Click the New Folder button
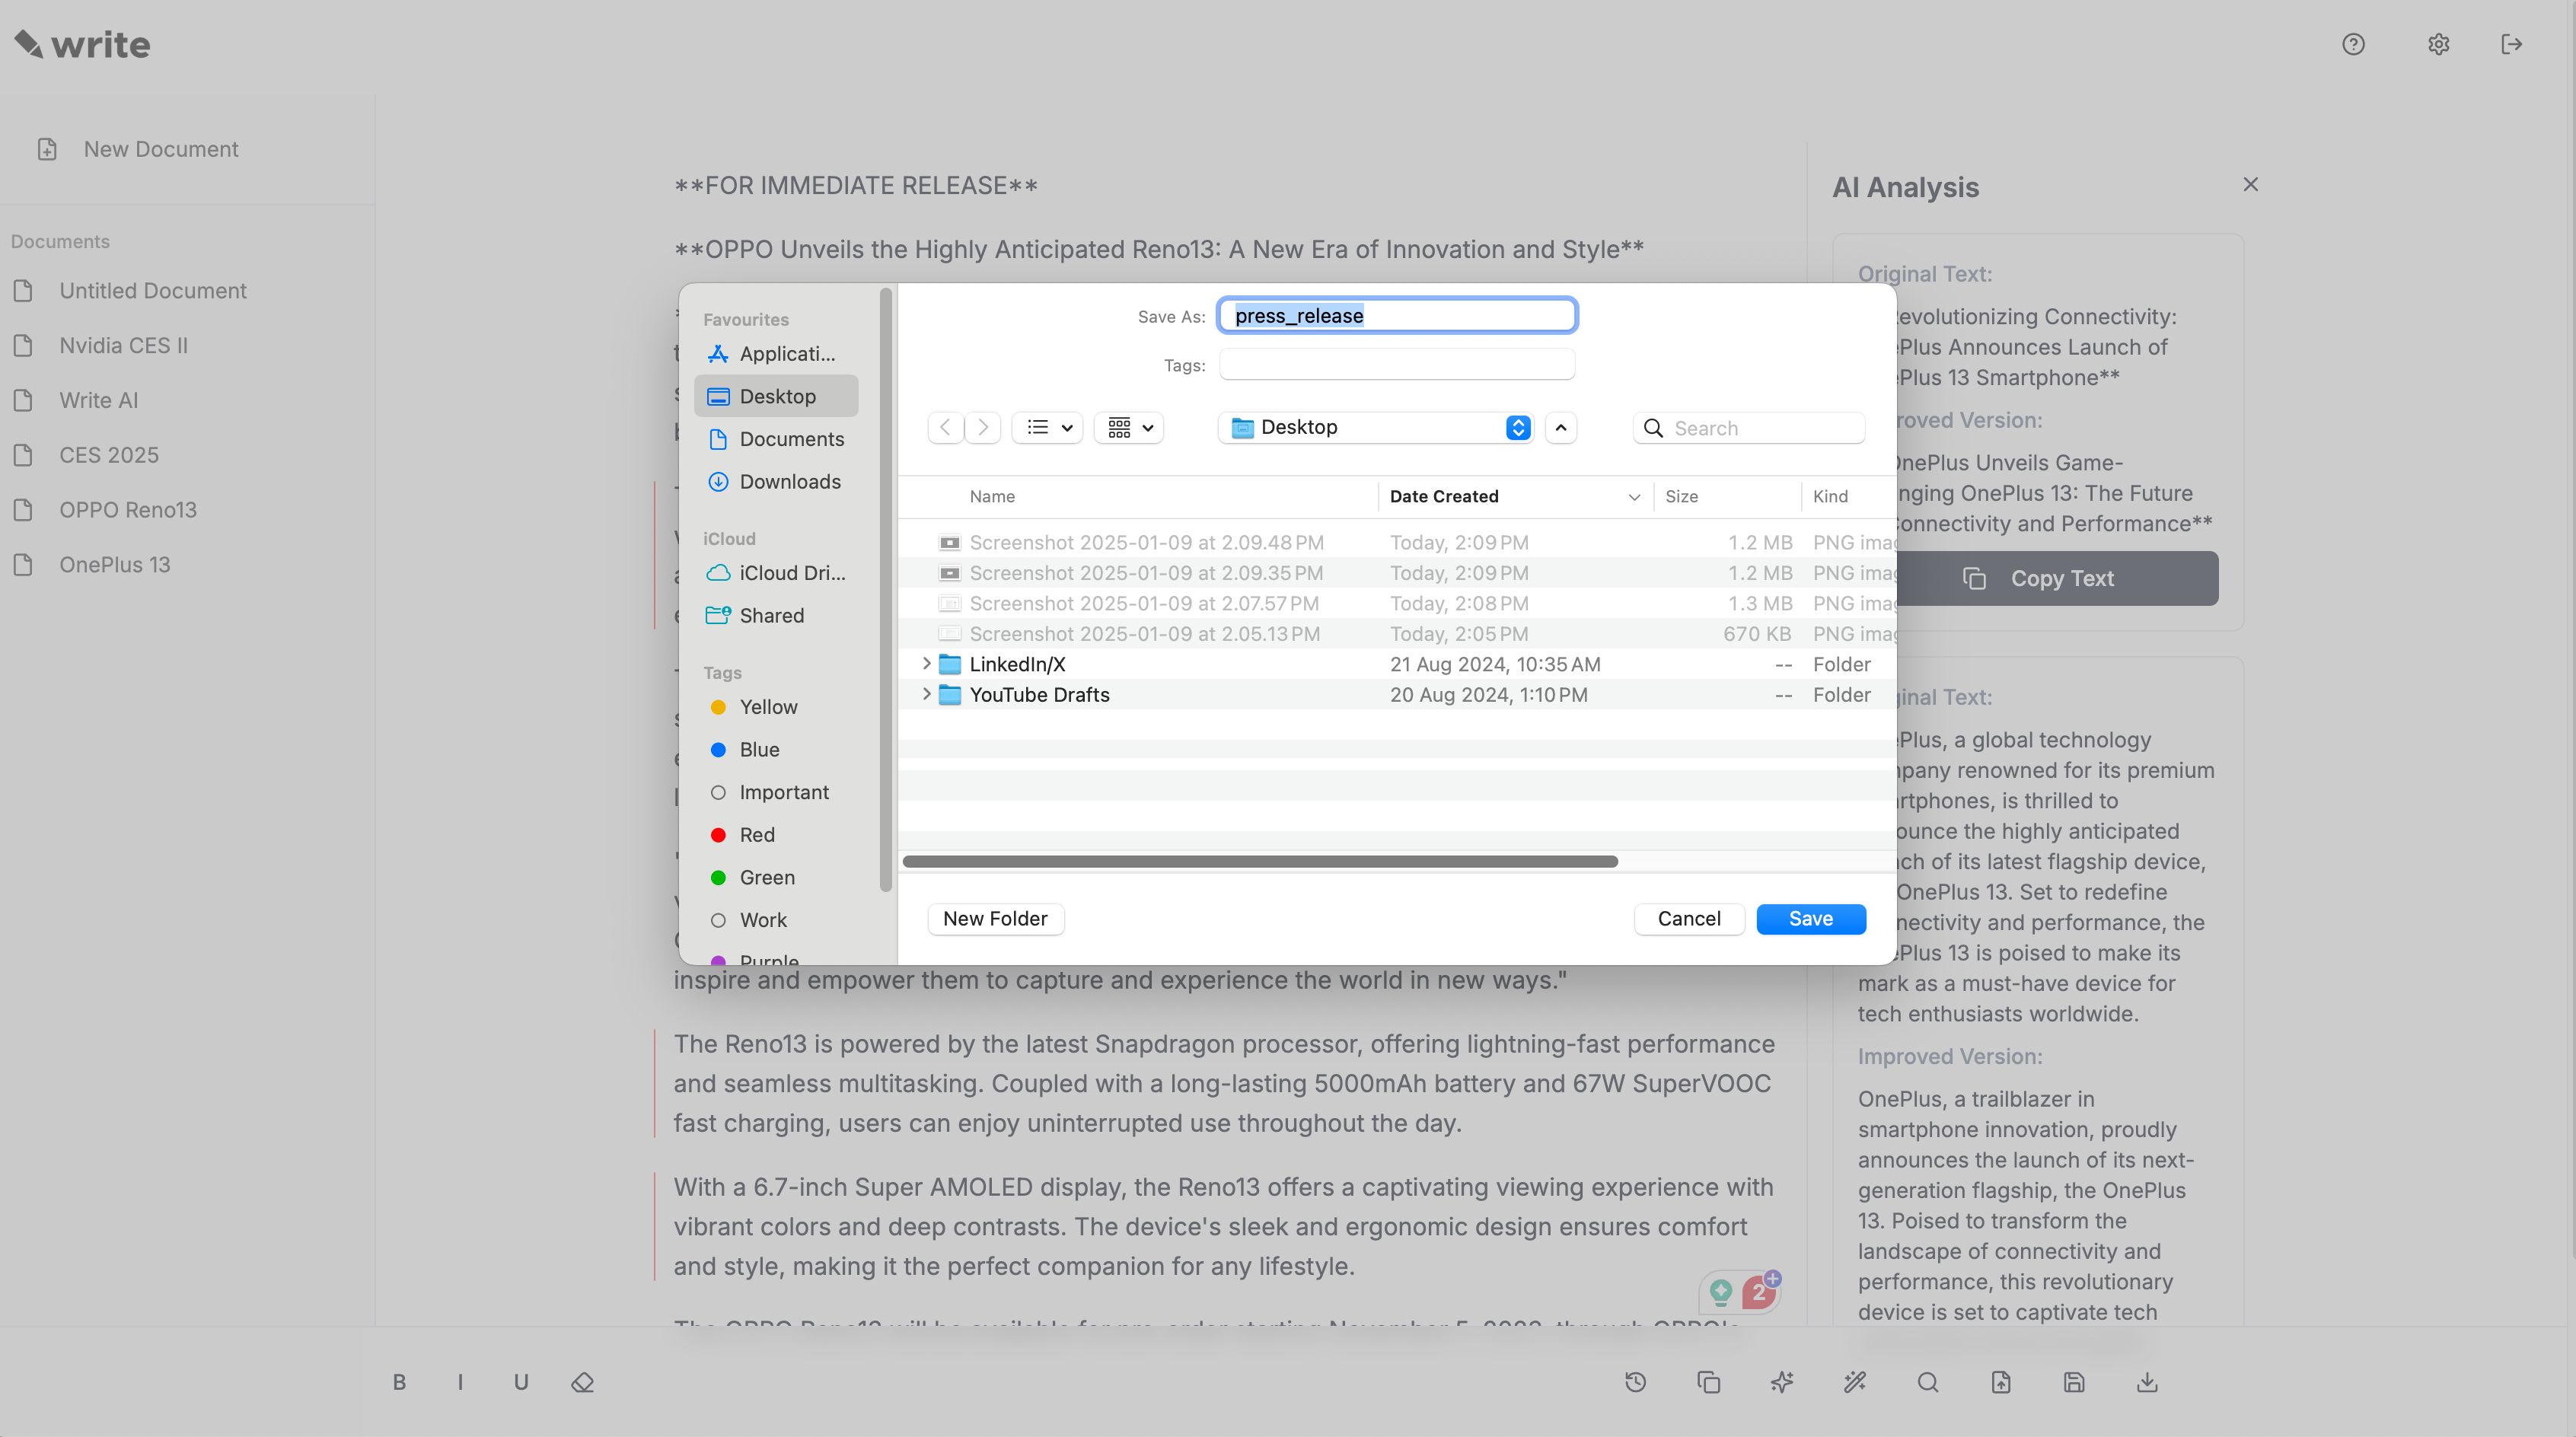Viewport: 2576px width, 1437px height. point(995,919)
